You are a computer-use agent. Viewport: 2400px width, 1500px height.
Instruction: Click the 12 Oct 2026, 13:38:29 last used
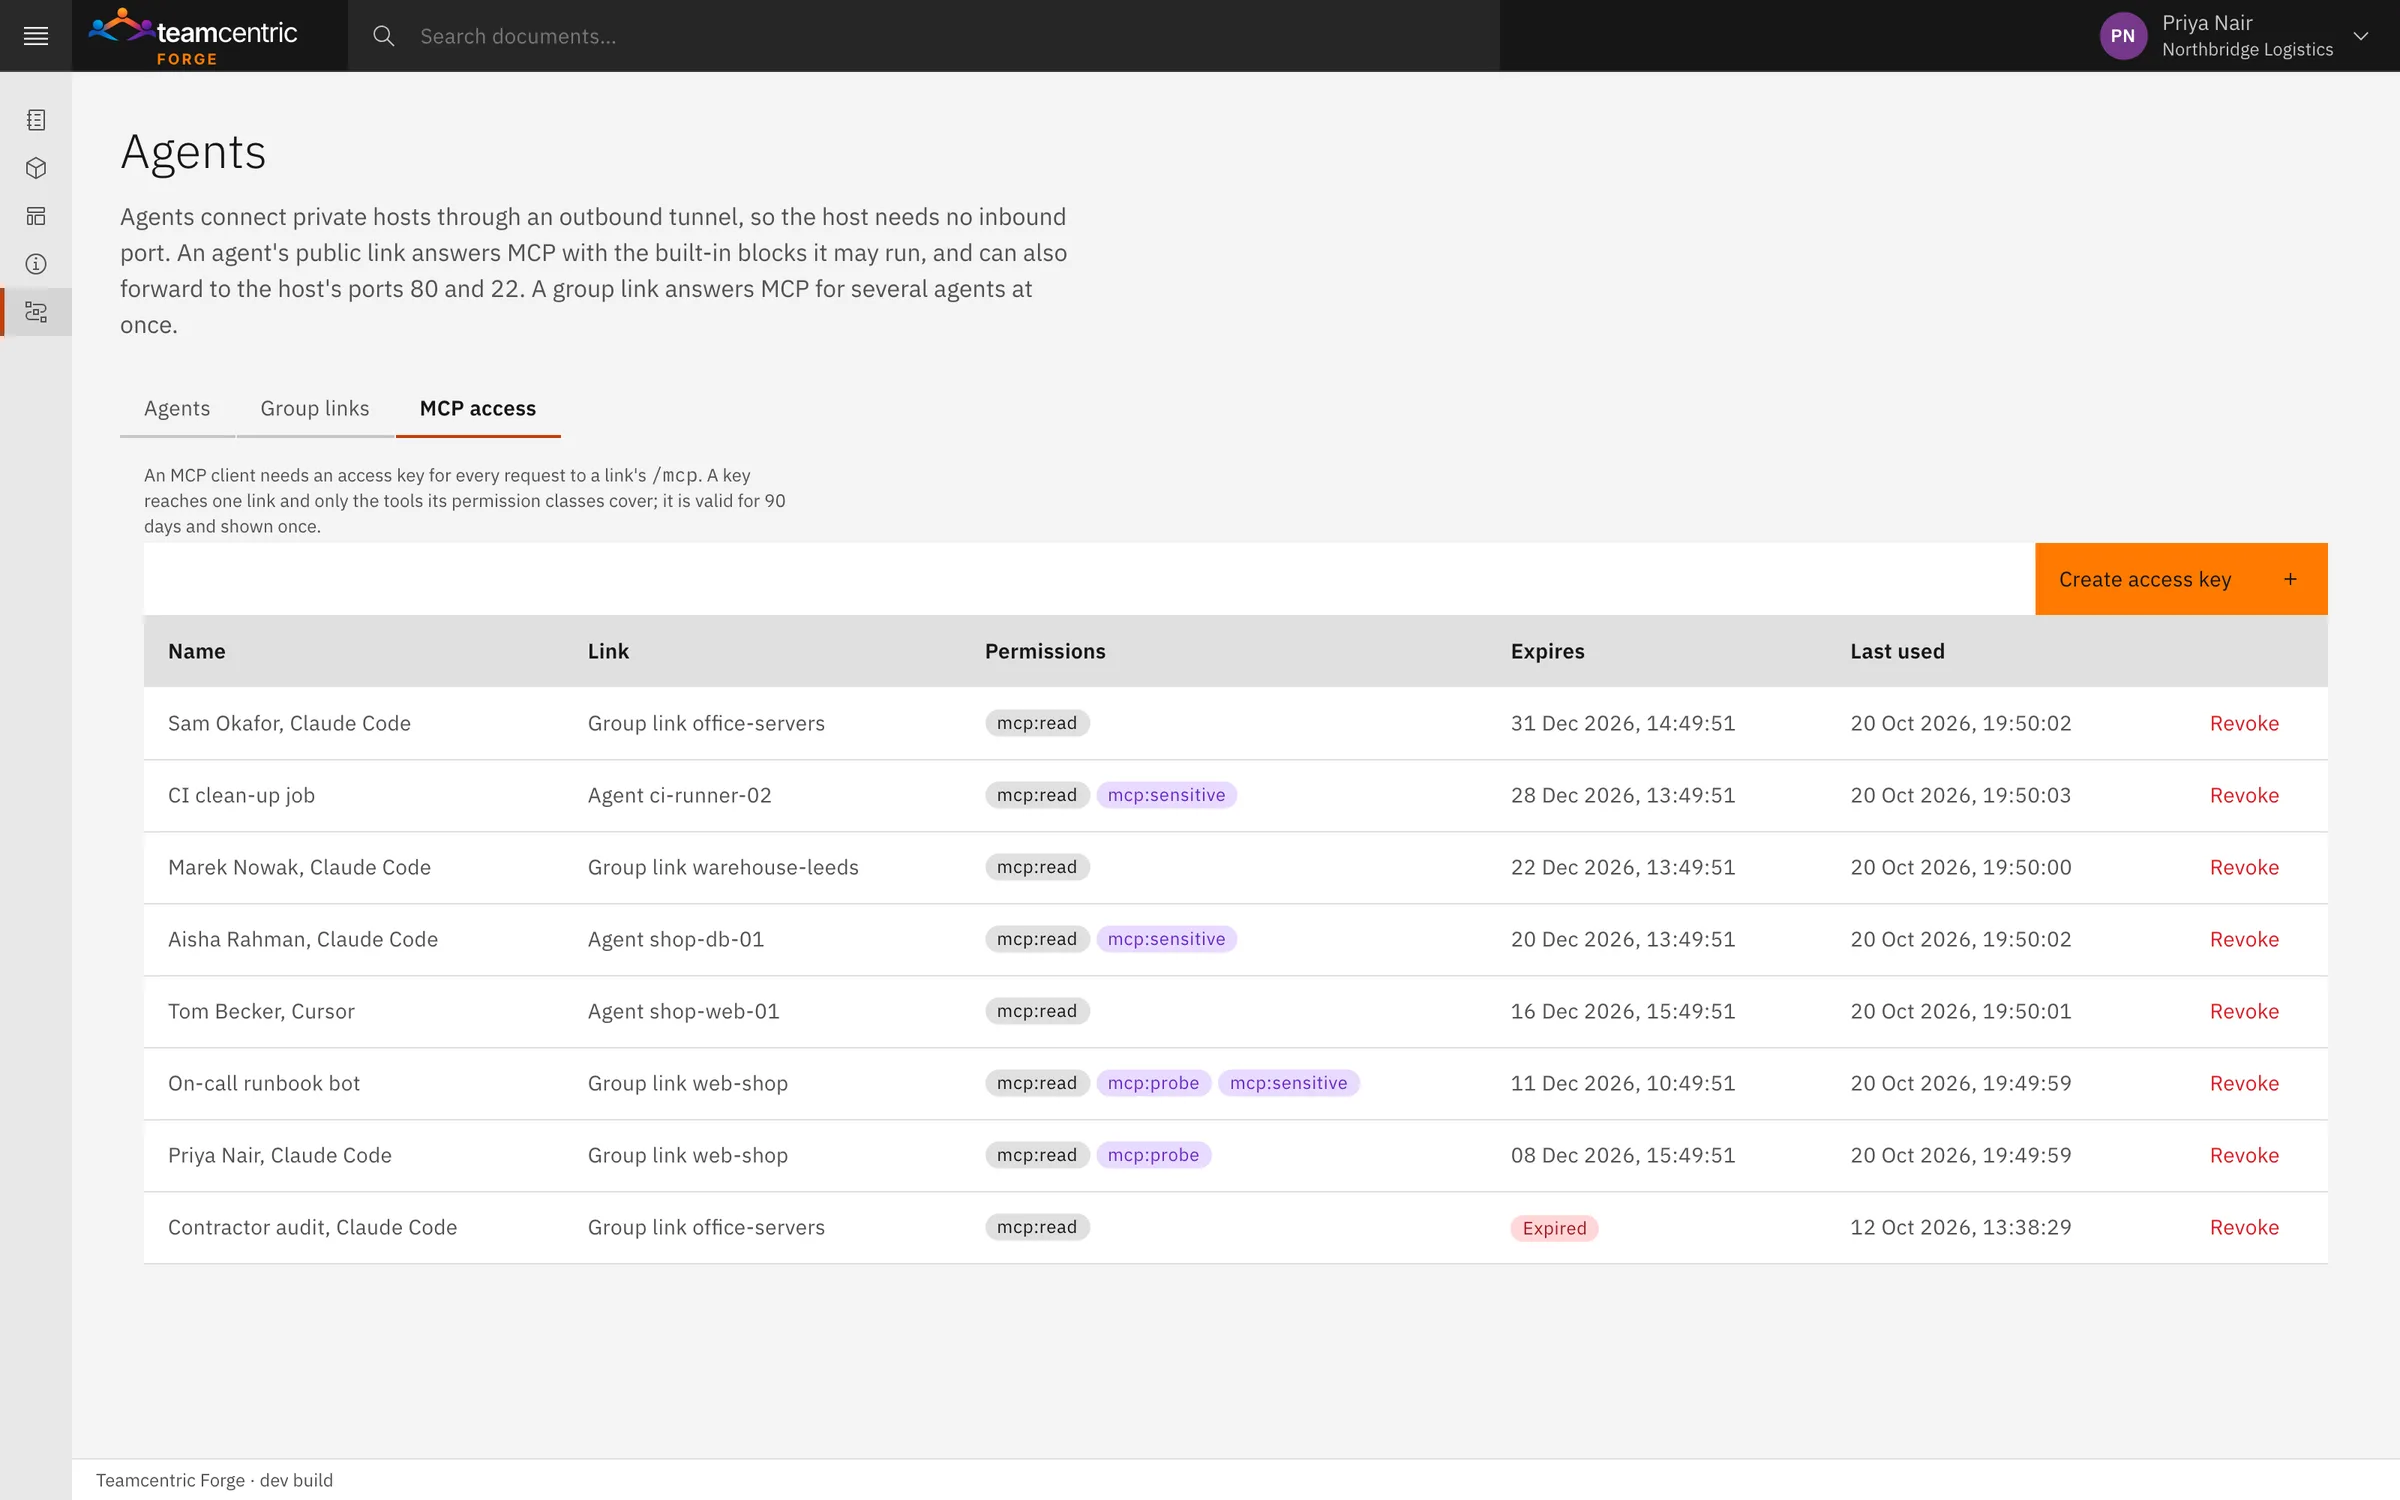coord(1961,1227)
